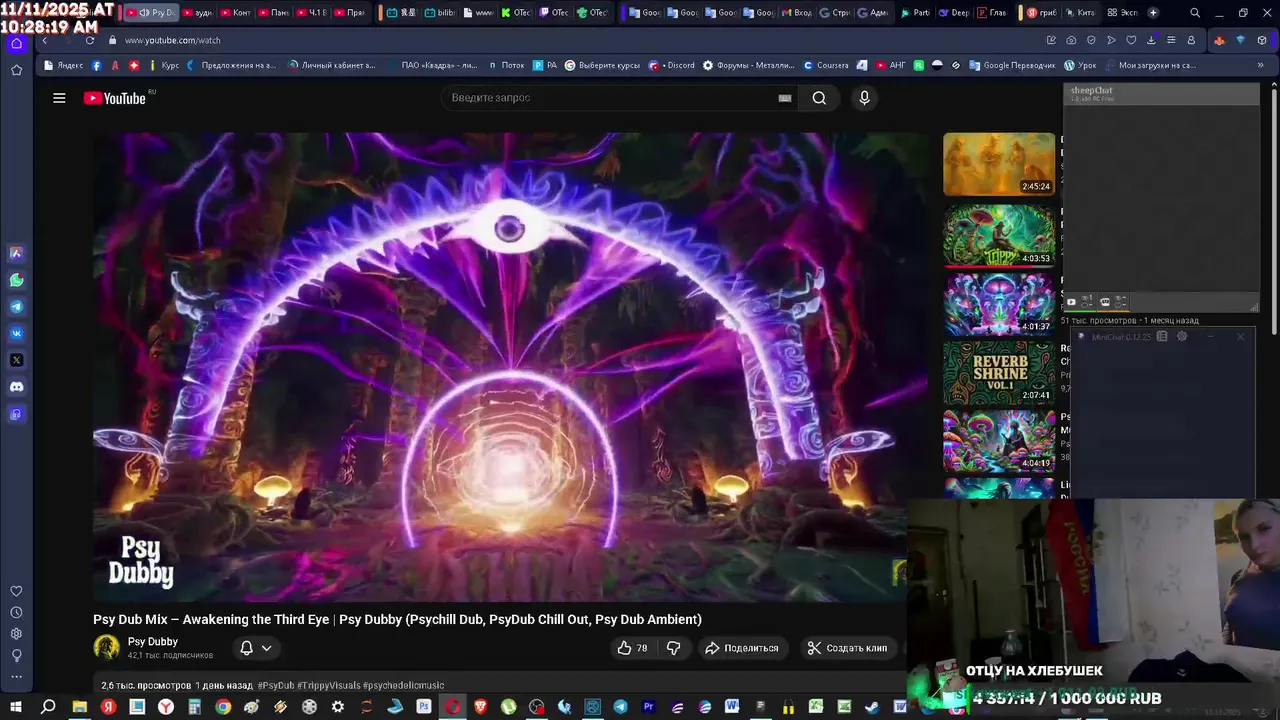Open the MiniChat settings gear icon
The height and width of the screenshot is (720, 1280).
pos(1182,337)
